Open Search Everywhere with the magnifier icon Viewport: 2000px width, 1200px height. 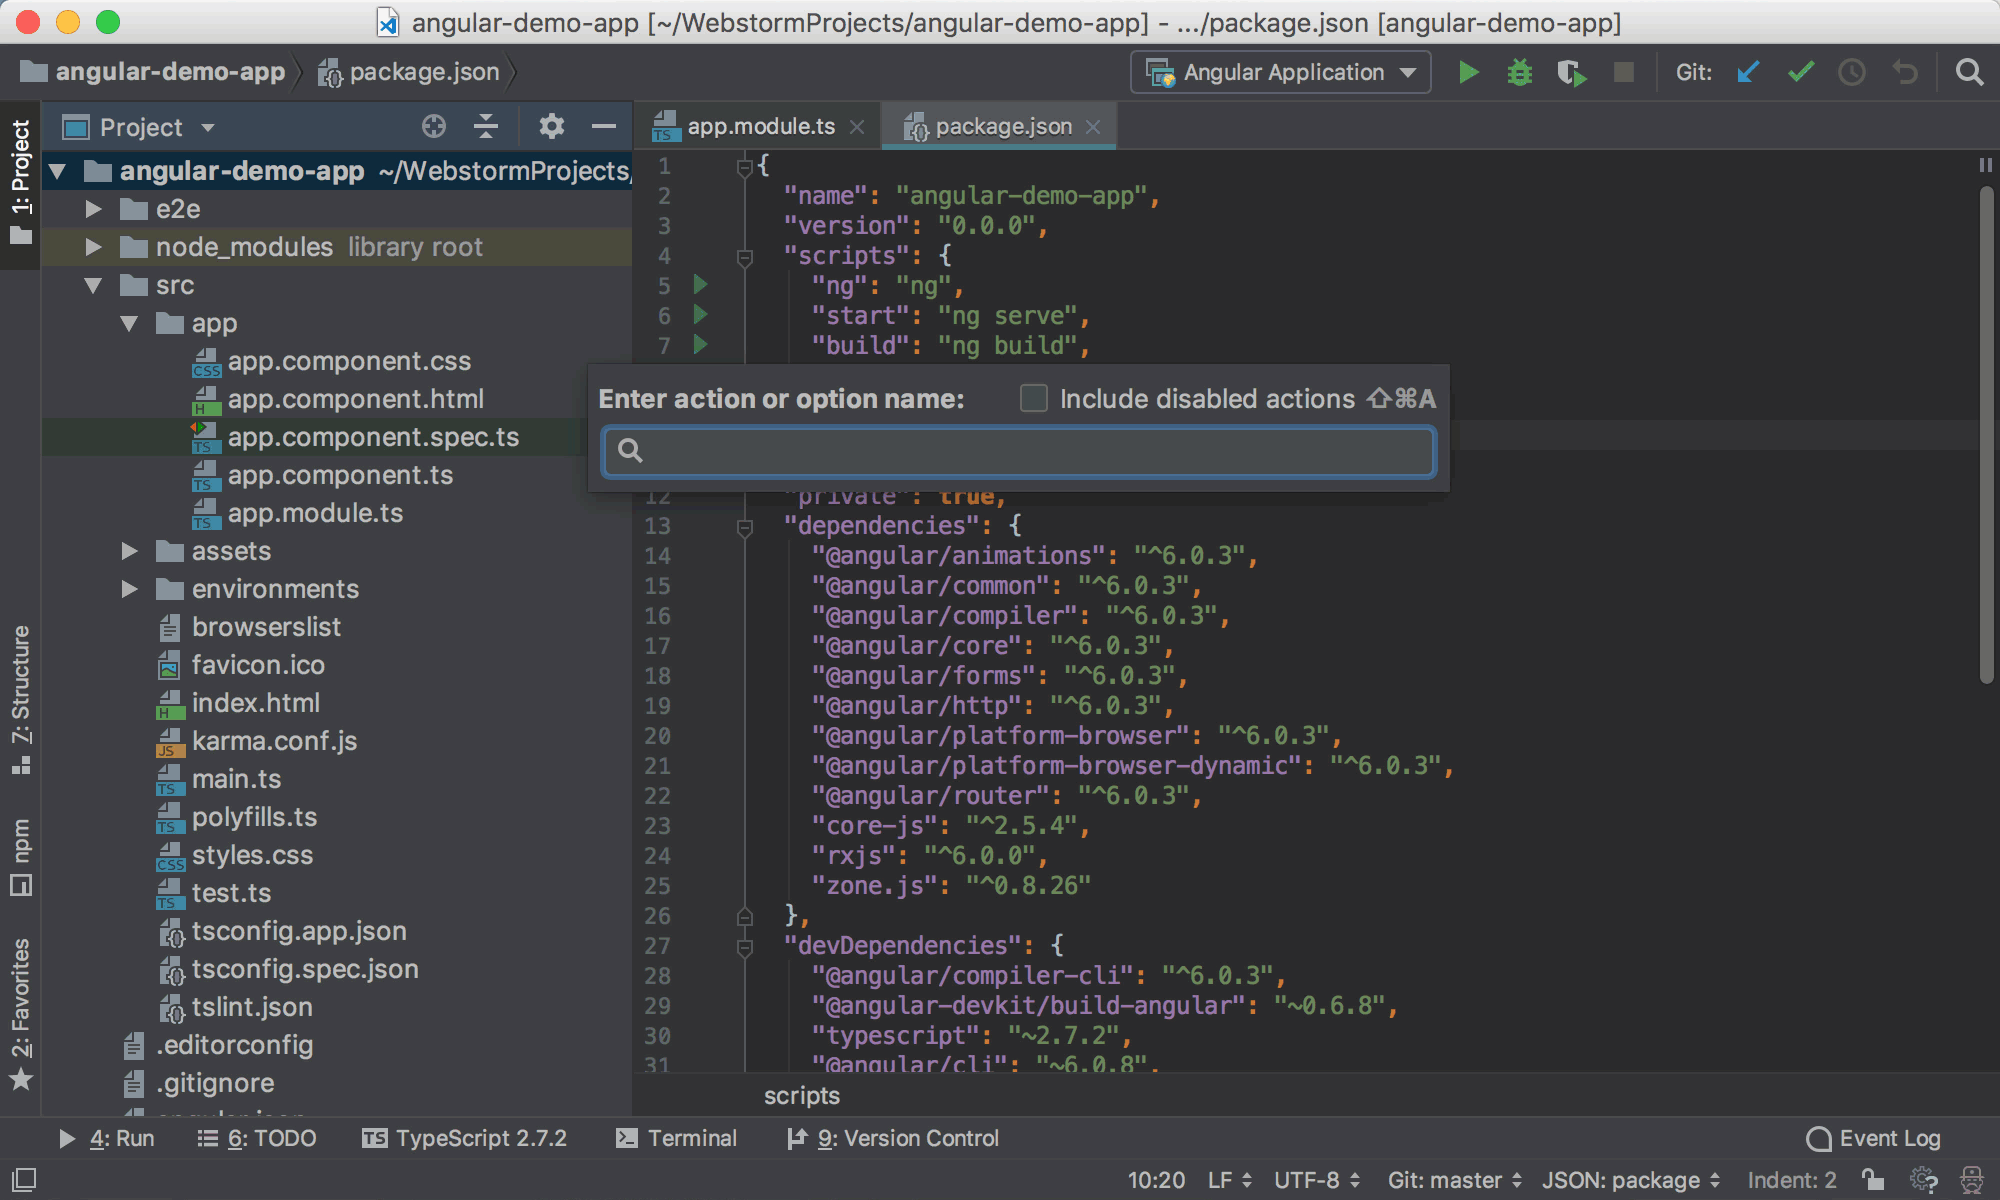(1969, 71)
